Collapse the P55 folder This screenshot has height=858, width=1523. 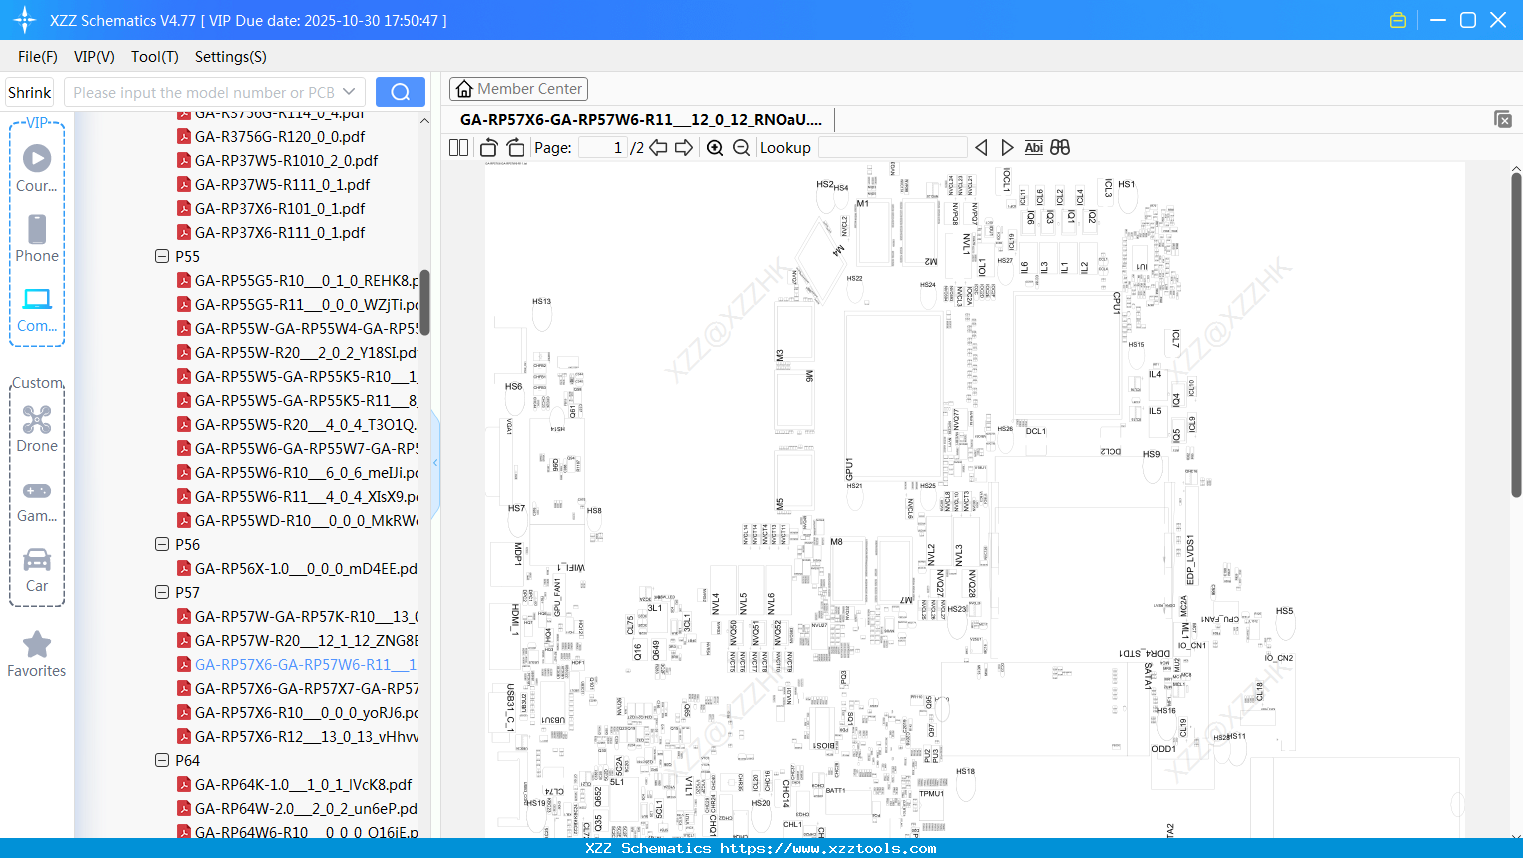click(162, 256)
